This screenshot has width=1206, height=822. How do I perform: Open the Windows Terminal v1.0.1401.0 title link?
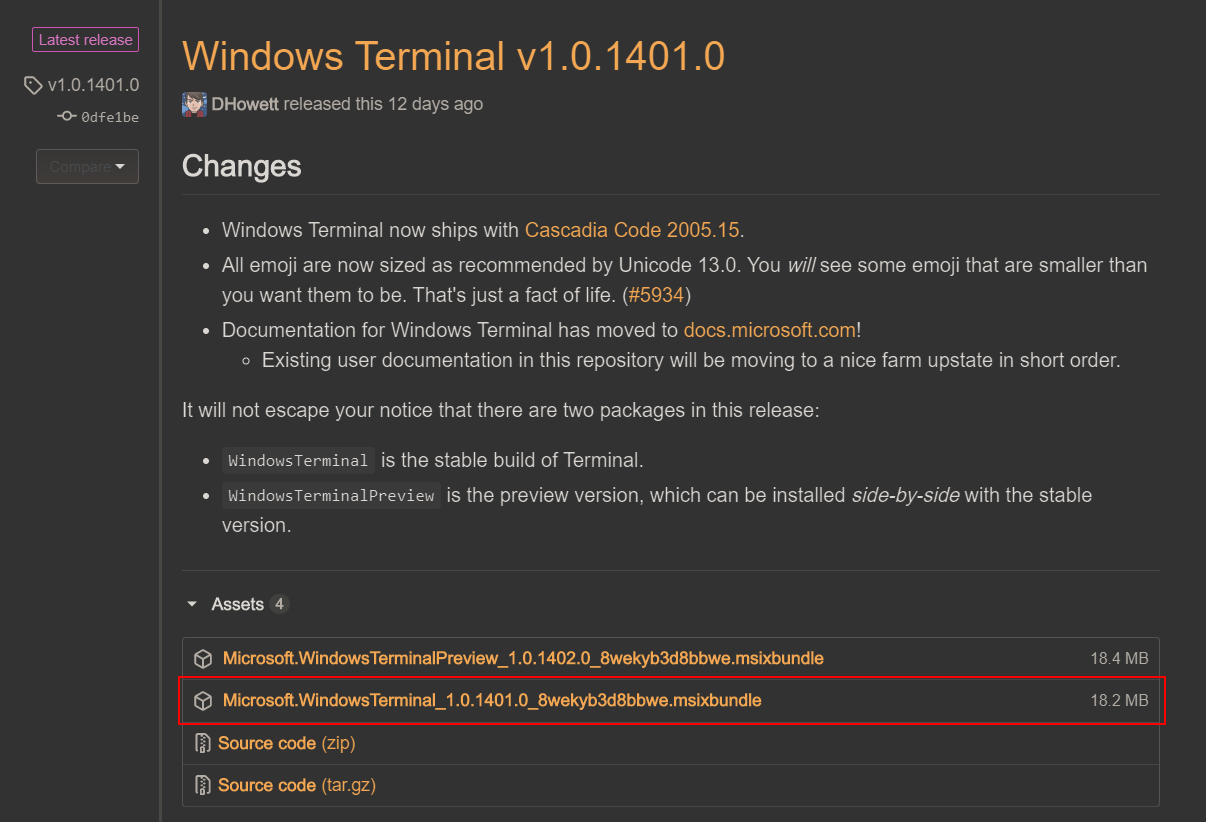coord(453,56)
